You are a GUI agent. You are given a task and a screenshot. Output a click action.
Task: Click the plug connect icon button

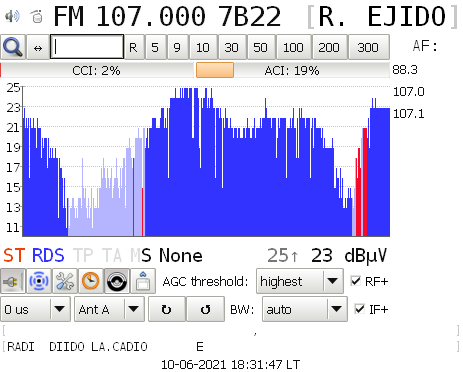tap(13, 281)
